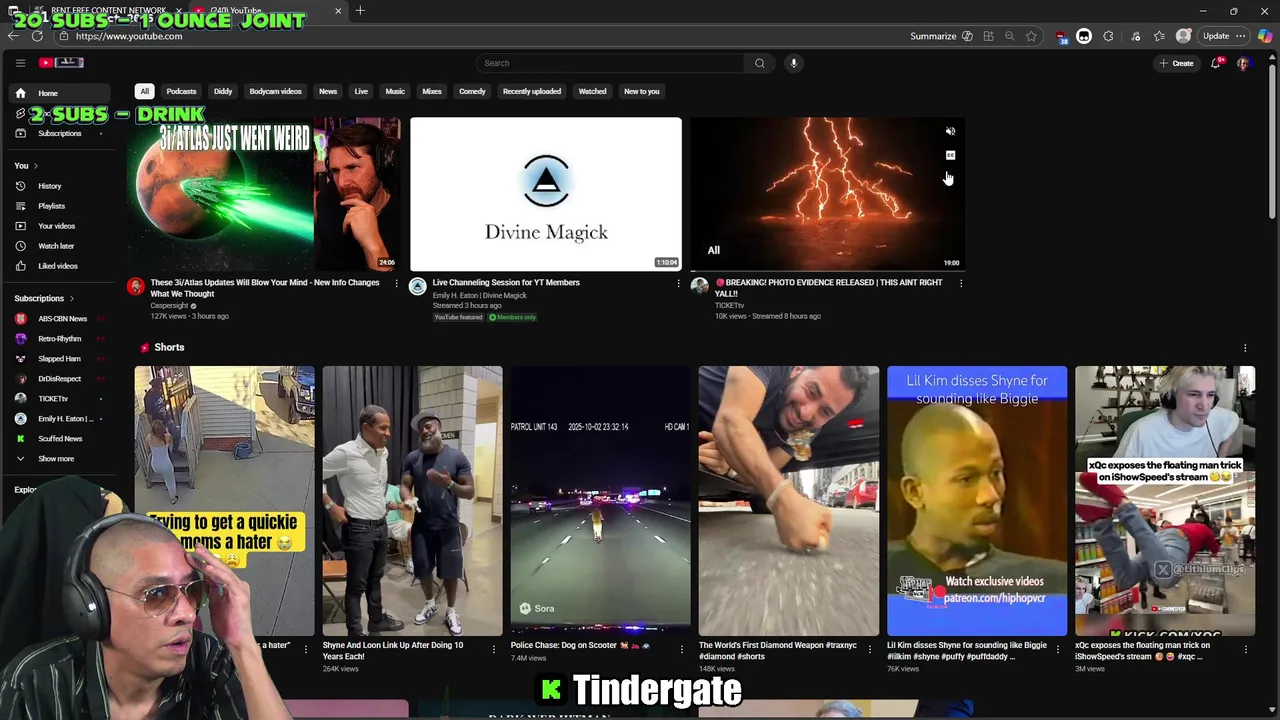Image resolution: width=1280 pixels, height=720 pixels.
Task: Click the YouTube logo
Action: point(62,63)
